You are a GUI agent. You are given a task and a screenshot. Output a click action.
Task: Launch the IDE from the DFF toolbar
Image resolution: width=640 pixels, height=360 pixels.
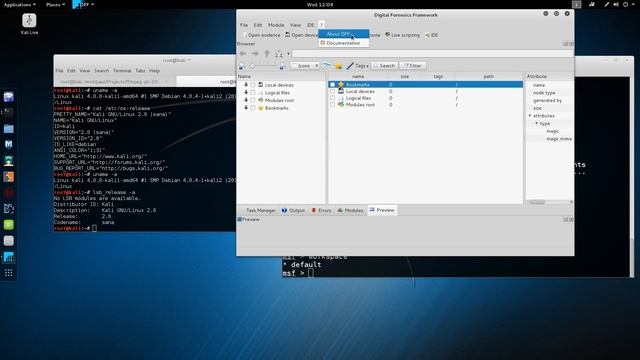tap(431, 35)
